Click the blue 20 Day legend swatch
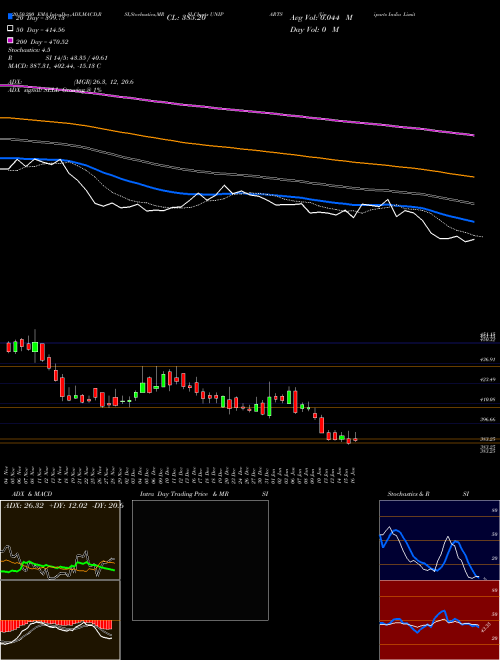 [x=10, y=17]
